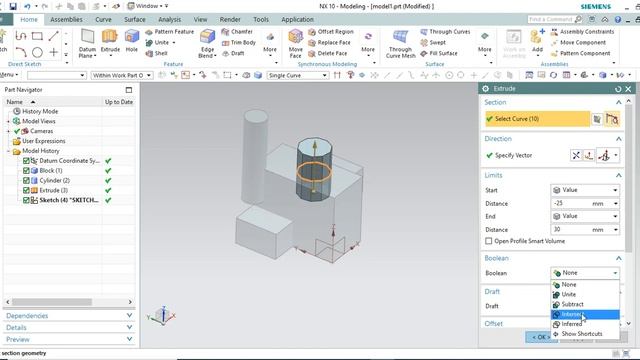Image resolution: width=640 pixels, height=360 pixels.
Task: Choose Unite in Boolean dropdown list
Action: click(x=585, y=295)
